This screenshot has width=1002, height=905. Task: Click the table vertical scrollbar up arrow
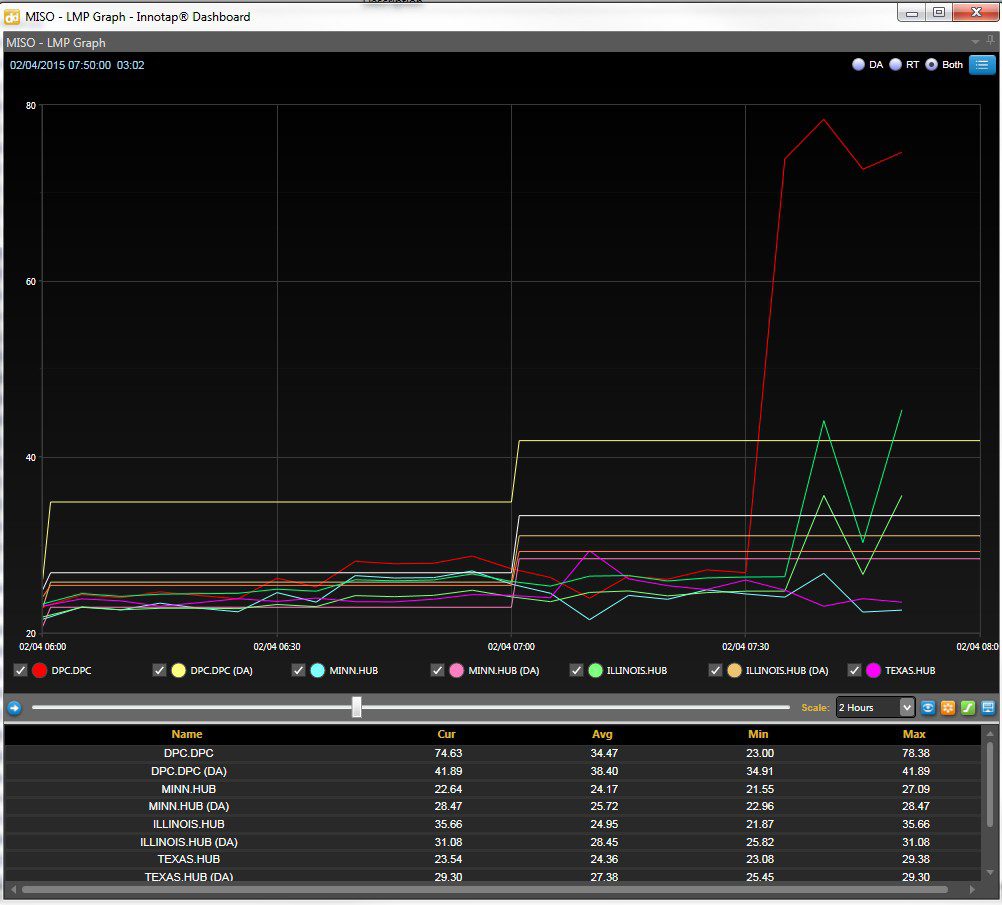tap(990, 734)
